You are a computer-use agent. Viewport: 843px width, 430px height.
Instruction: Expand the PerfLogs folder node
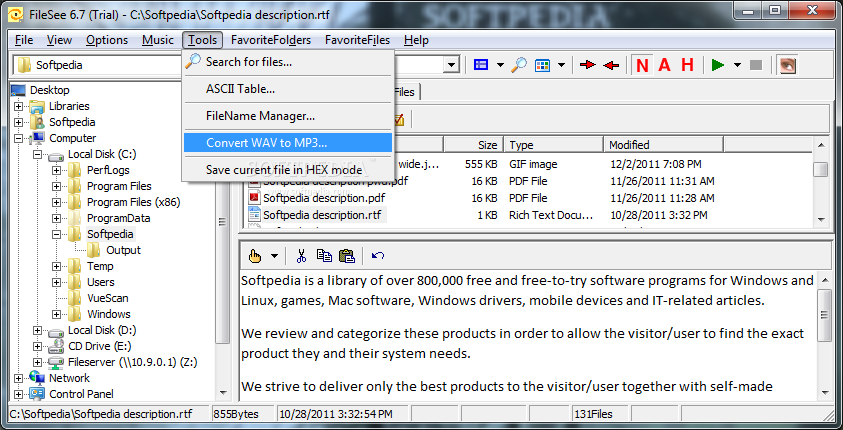click(x=56, y=170)
